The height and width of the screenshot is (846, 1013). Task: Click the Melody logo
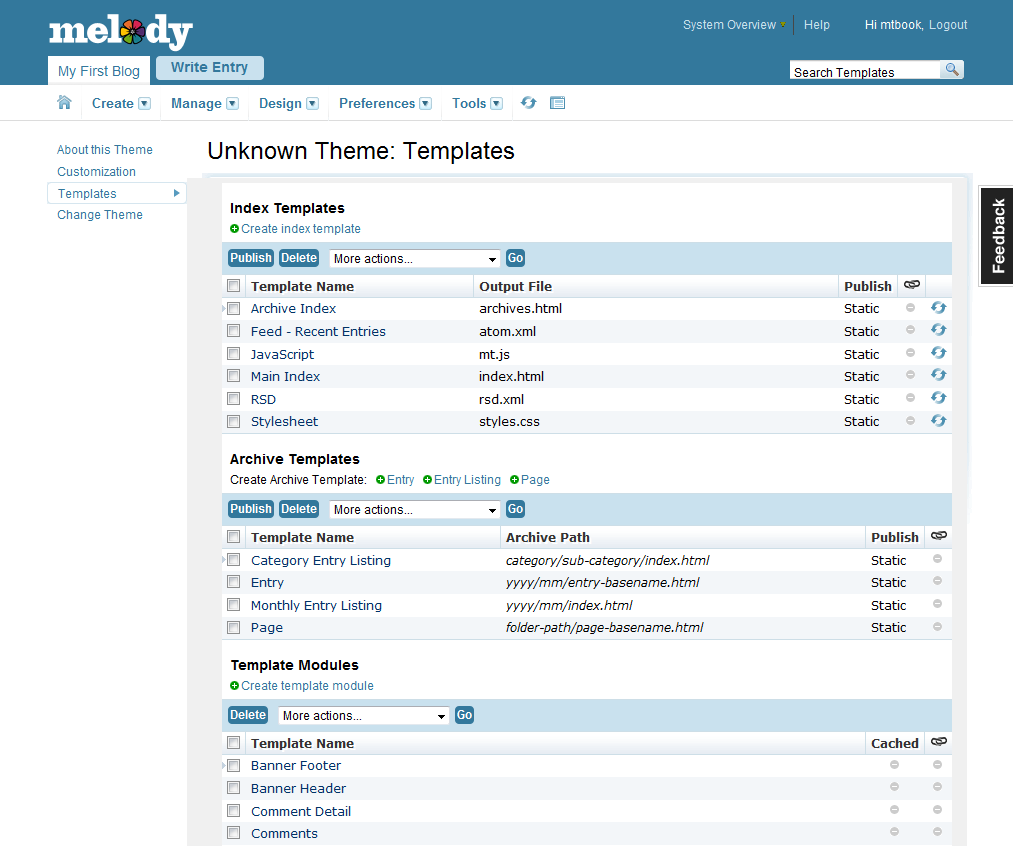click(121, 31)
